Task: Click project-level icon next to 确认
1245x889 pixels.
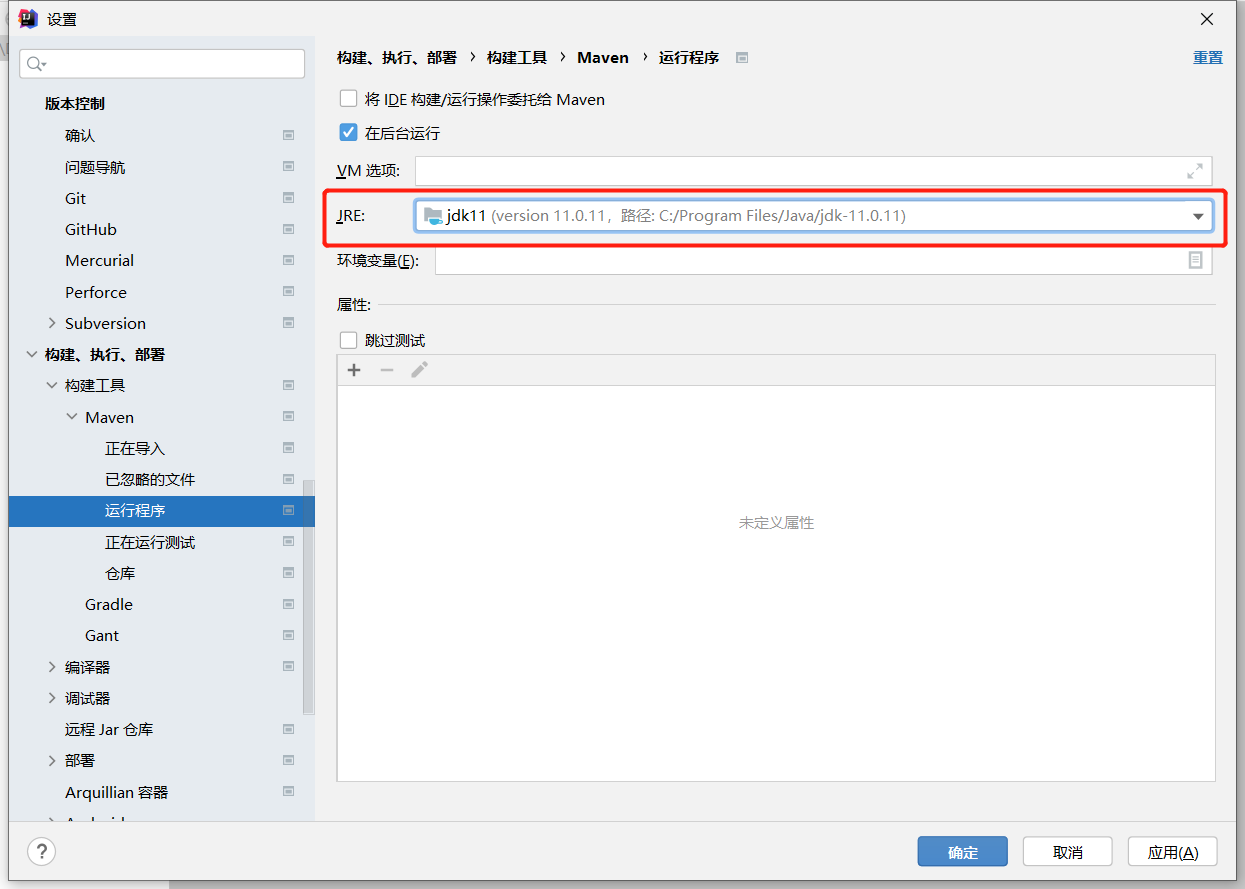Action: pyautogui.click(x=288, y=135)
